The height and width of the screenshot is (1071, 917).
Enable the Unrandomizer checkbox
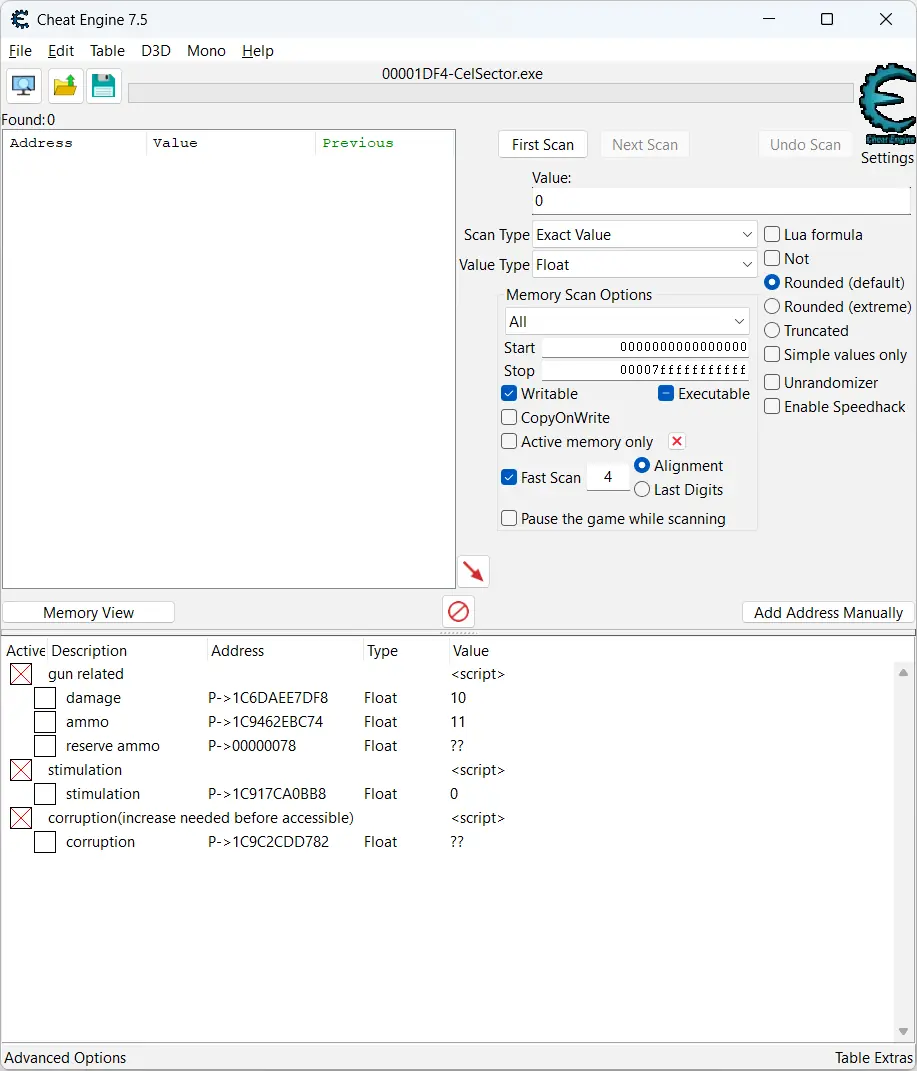tap(772, 382)
